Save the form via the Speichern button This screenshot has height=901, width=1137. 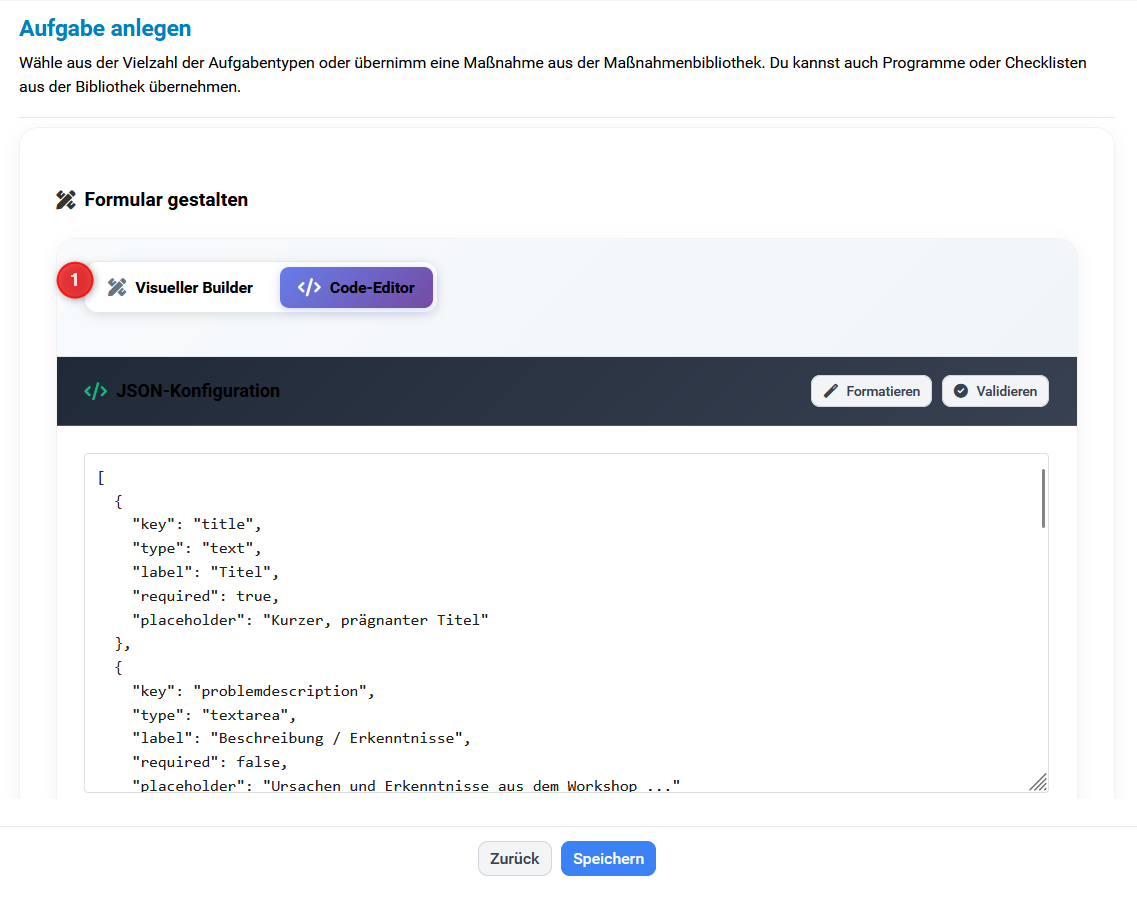tap(608, 858)
